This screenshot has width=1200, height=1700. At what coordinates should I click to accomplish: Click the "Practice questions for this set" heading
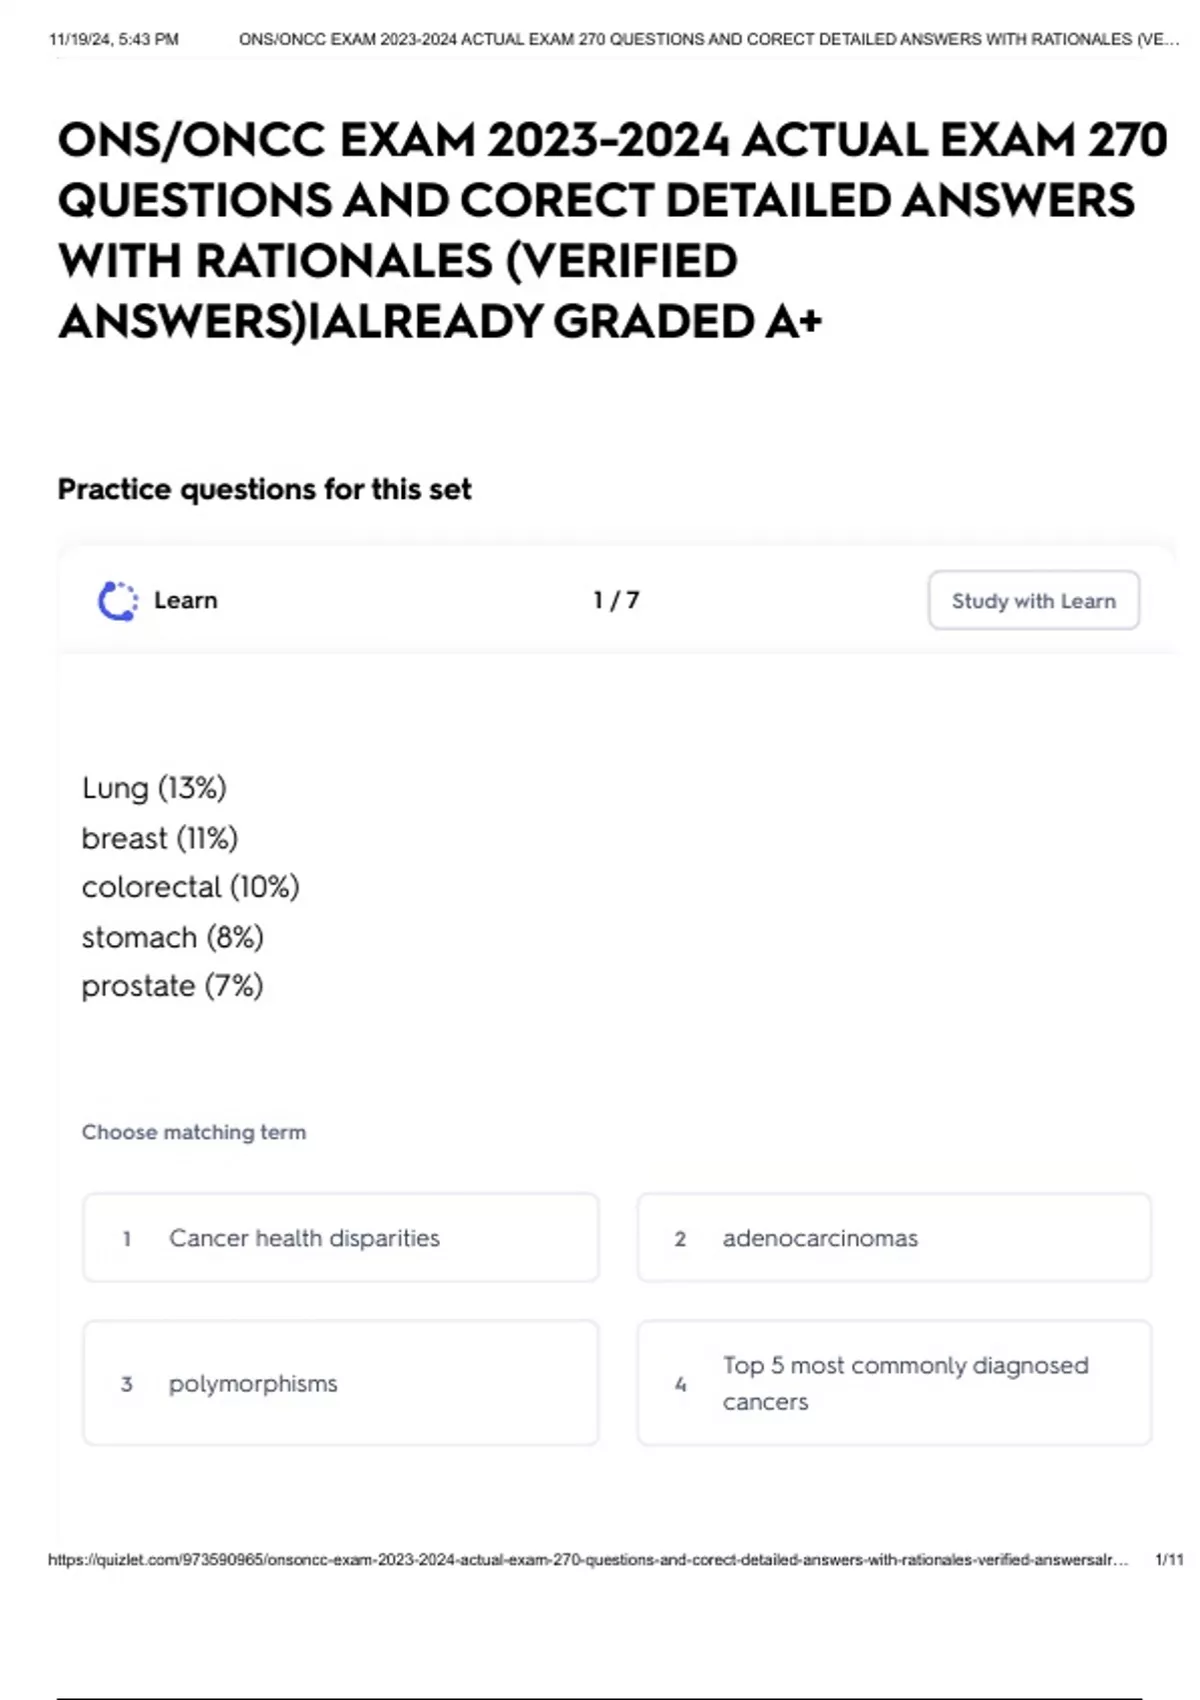click(x=264, y=489)
